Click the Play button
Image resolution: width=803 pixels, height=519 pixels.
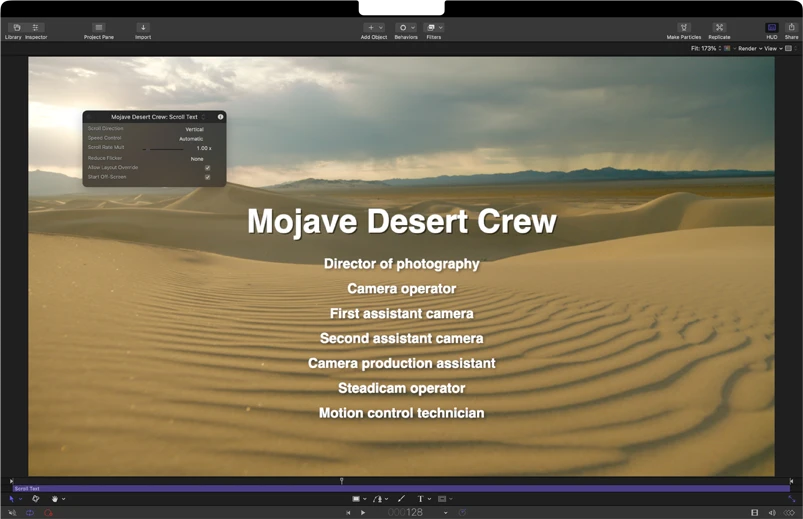[x=363, y=512]
